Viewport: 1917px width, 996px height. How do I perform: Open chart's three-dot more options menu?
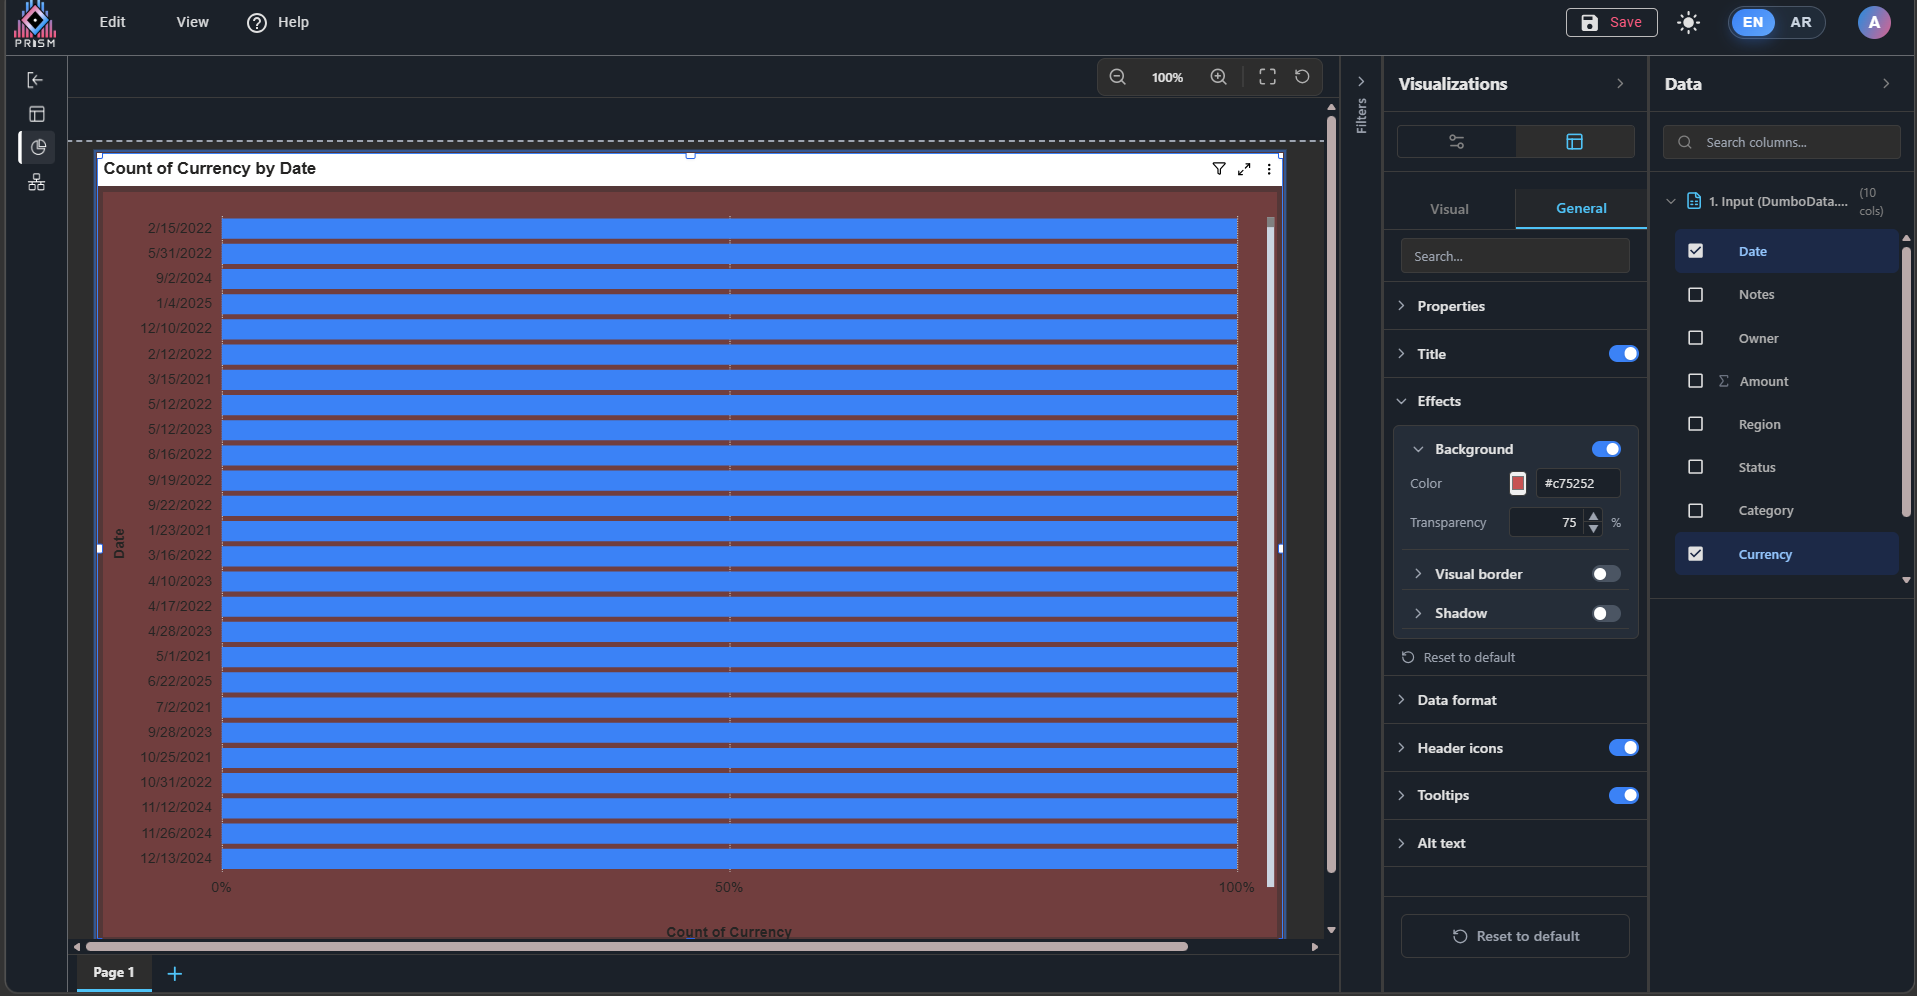pos(1269,169)
